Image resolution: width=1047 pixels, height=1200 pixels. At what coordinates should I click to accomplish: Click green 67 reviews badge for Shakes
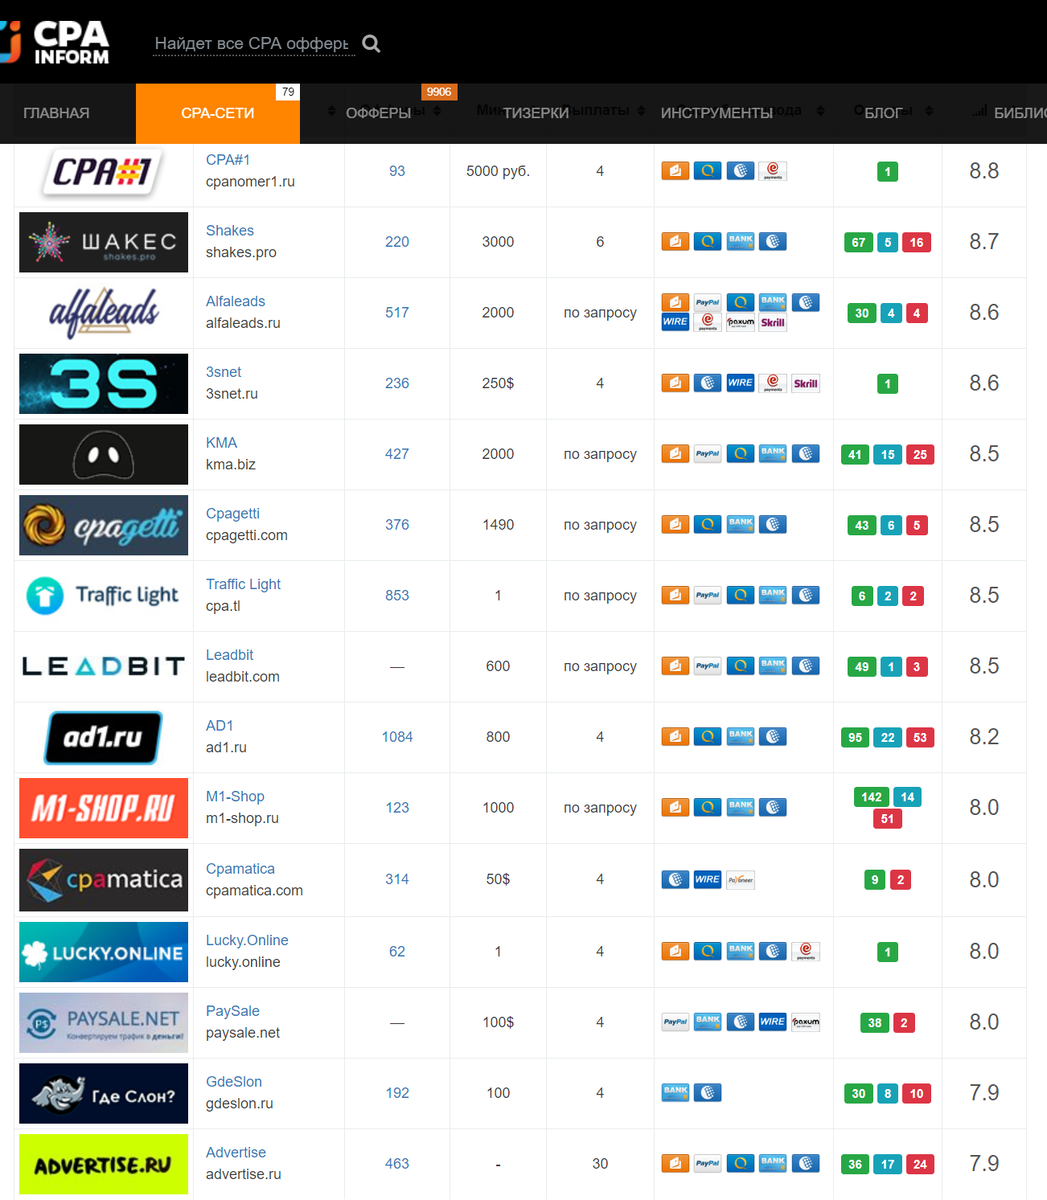[858, 242]
